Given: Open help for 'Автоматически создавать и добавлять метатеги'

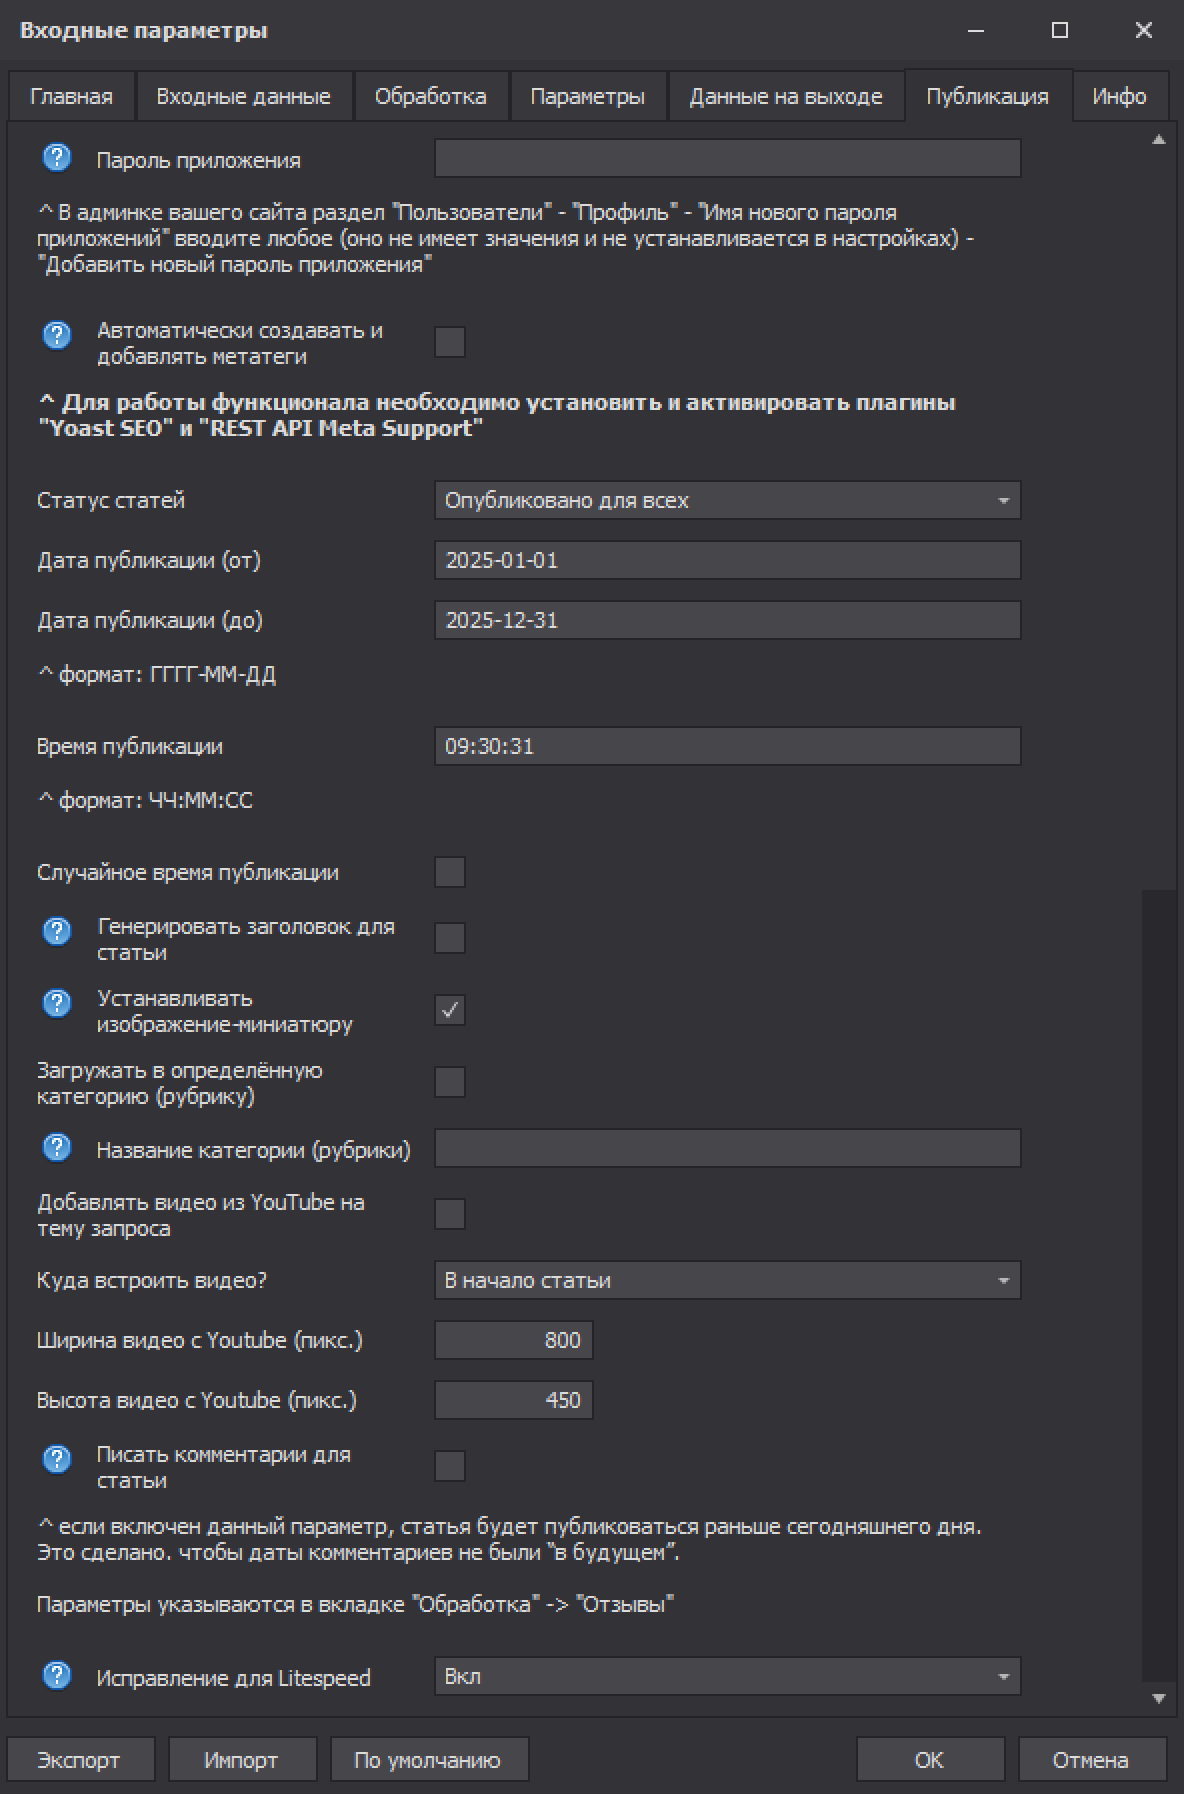Looking at the screenshot, I should coord(57,336).
